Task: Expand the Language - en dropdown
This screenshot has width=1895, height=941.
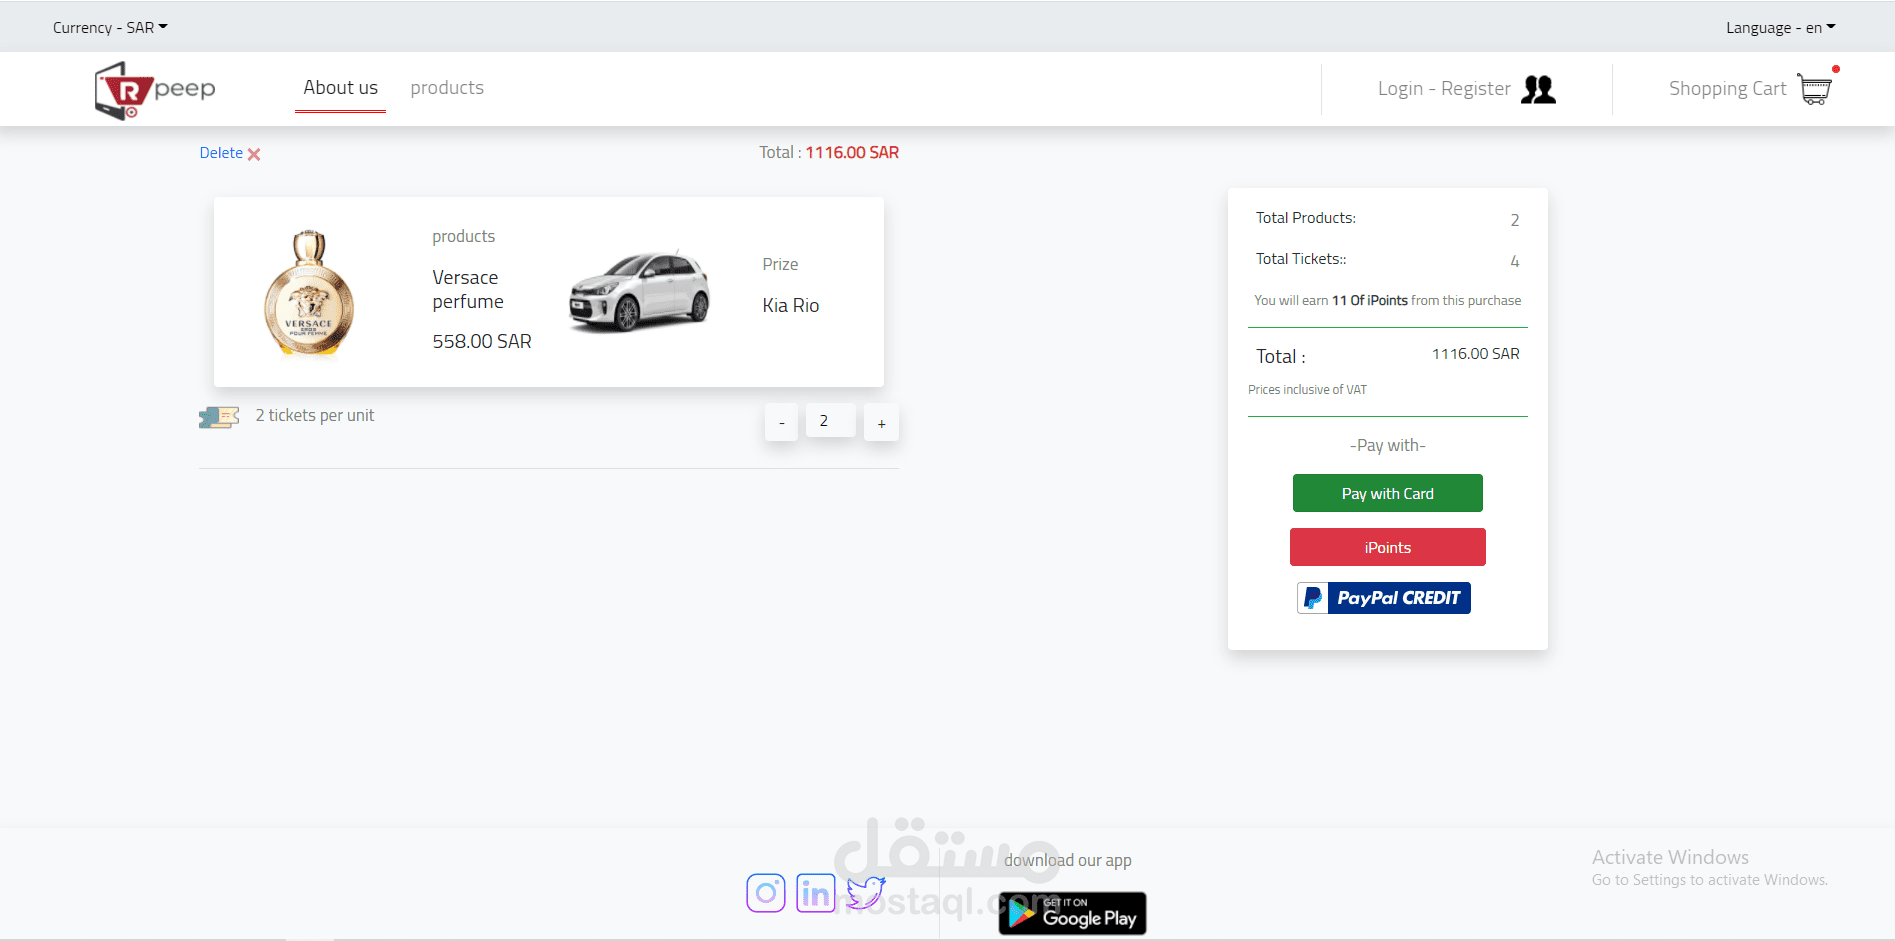Action: tap(1781, 27)
